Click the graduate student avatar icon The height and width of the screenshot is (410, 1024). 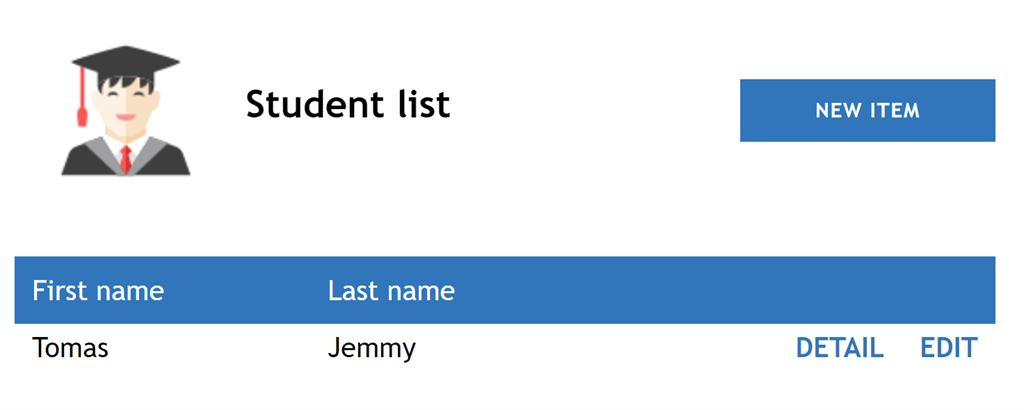click(x=125, y=110)
